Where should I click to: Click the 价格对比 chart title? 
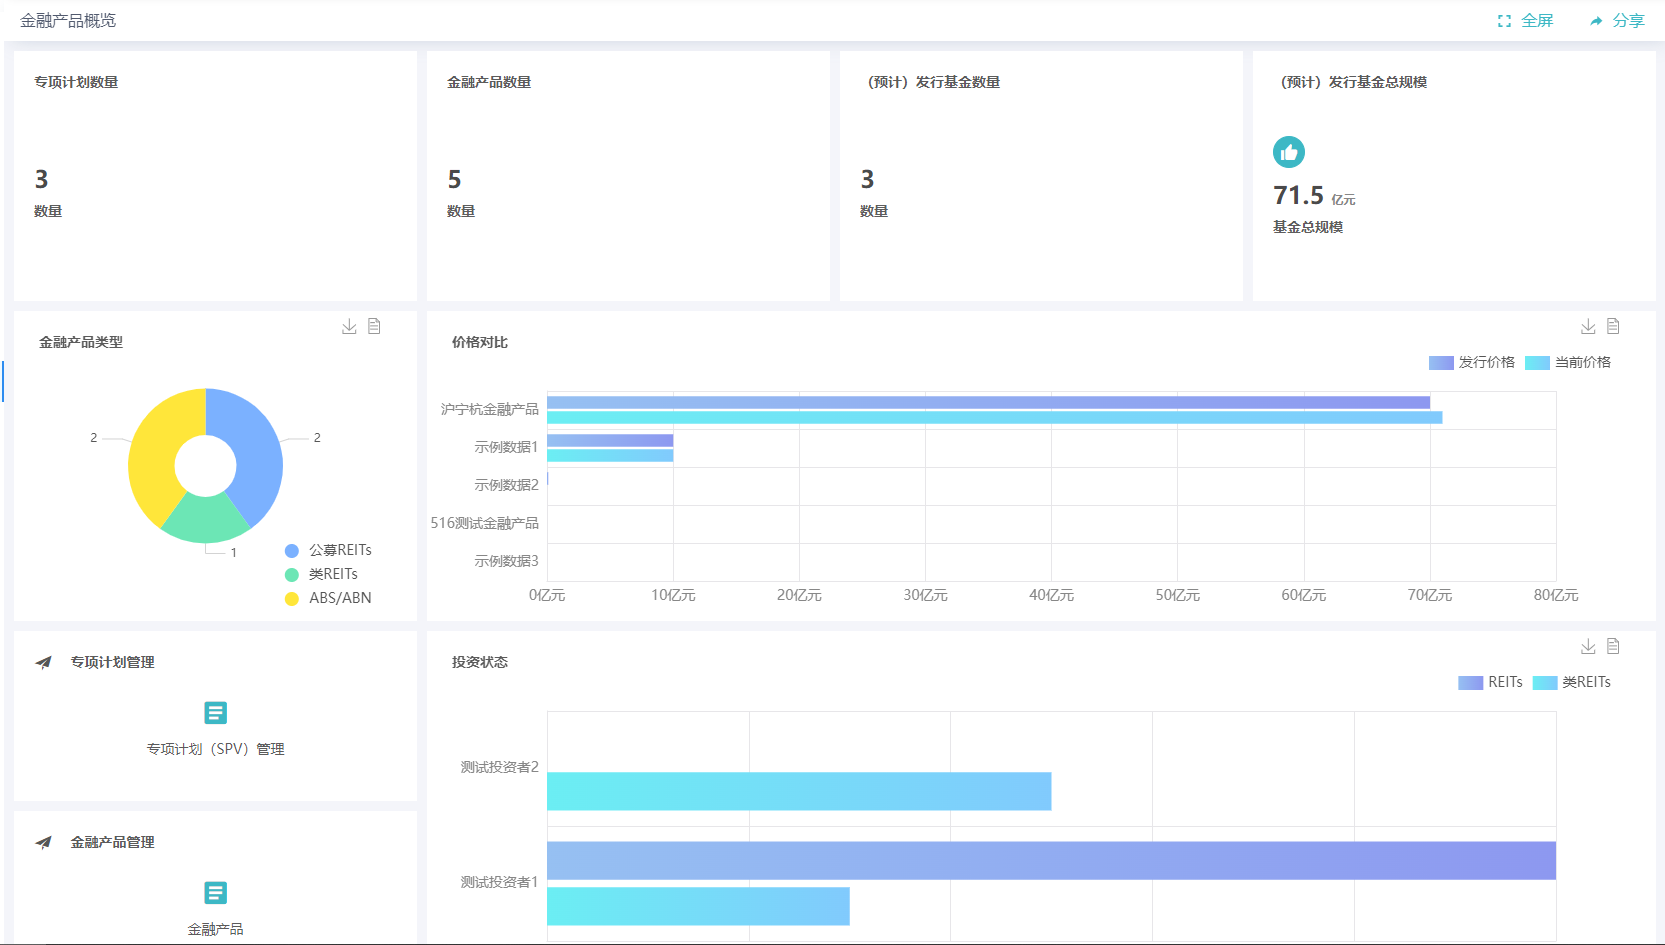(480, 342)
